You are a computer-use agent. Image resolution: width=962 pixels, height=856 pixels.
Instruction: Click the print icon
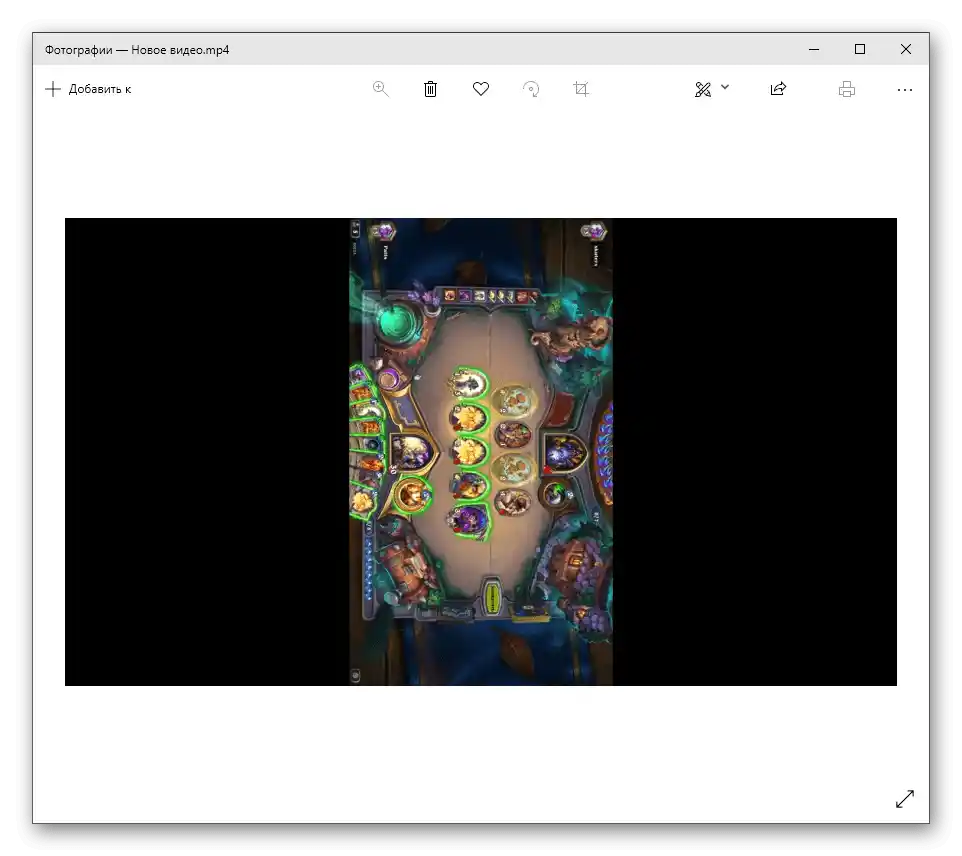[847, 90]
